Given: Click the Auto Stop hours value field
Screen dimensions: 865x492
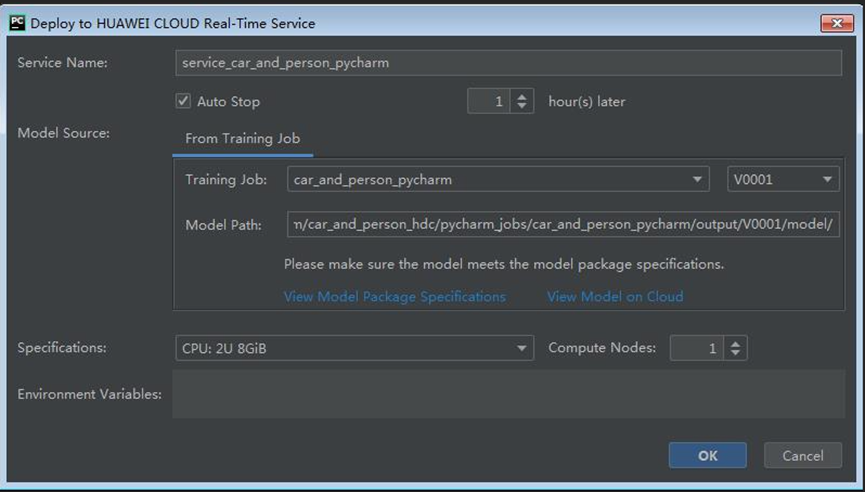Looking at the screenshot, I should [491, 101].
